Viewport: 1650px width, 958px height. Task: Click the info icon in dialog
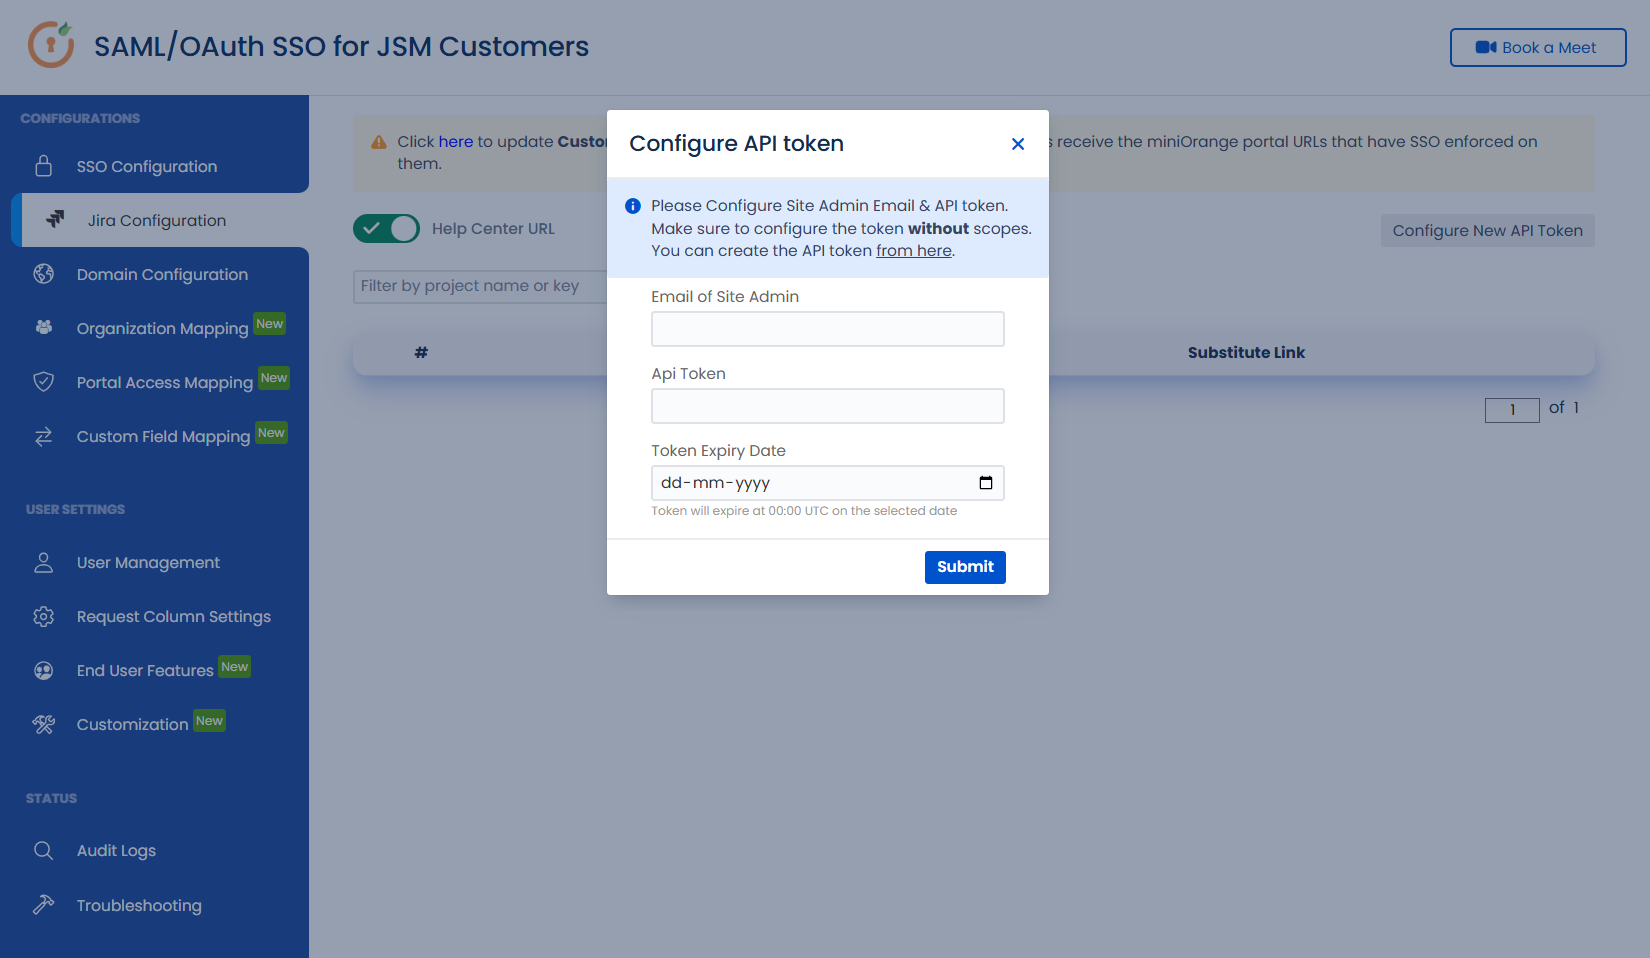pyautogui.click(x=633, y=206)
